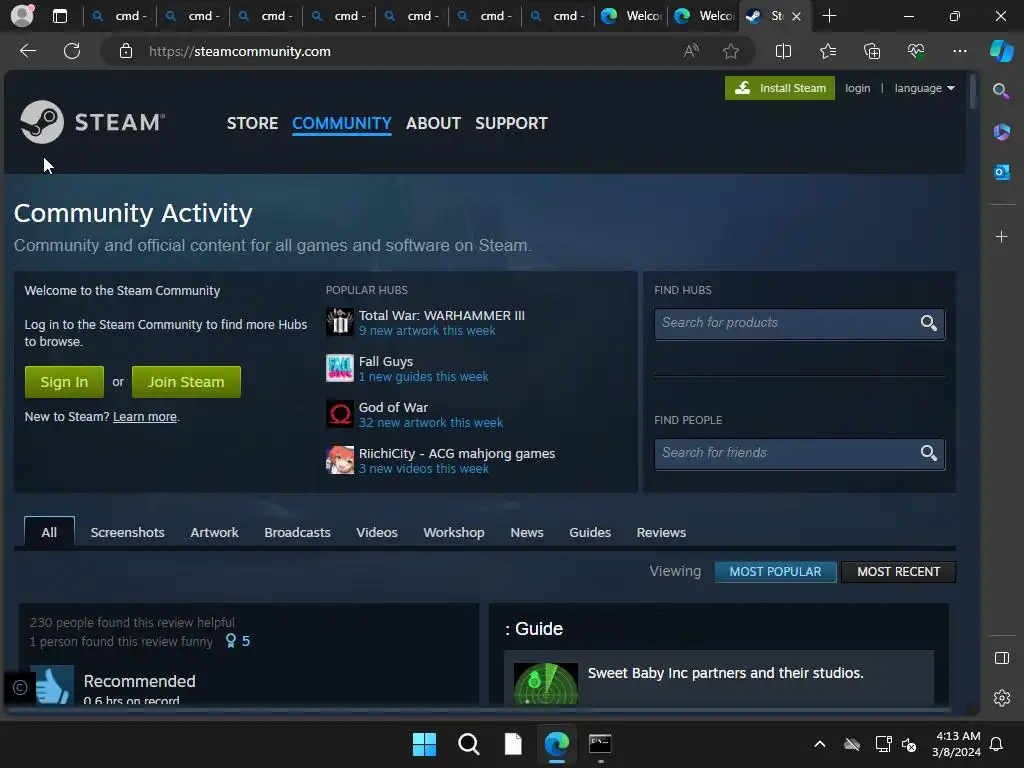Open the COMMUNITY menu
Viewport: 1024px width, 768px height.
pos(342,123)
